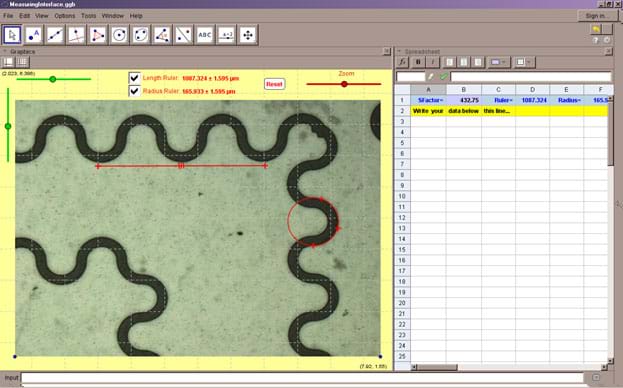623x388 pixels.
Task: Align cell text left in Spreadsheet
Action: click(449, 62)
